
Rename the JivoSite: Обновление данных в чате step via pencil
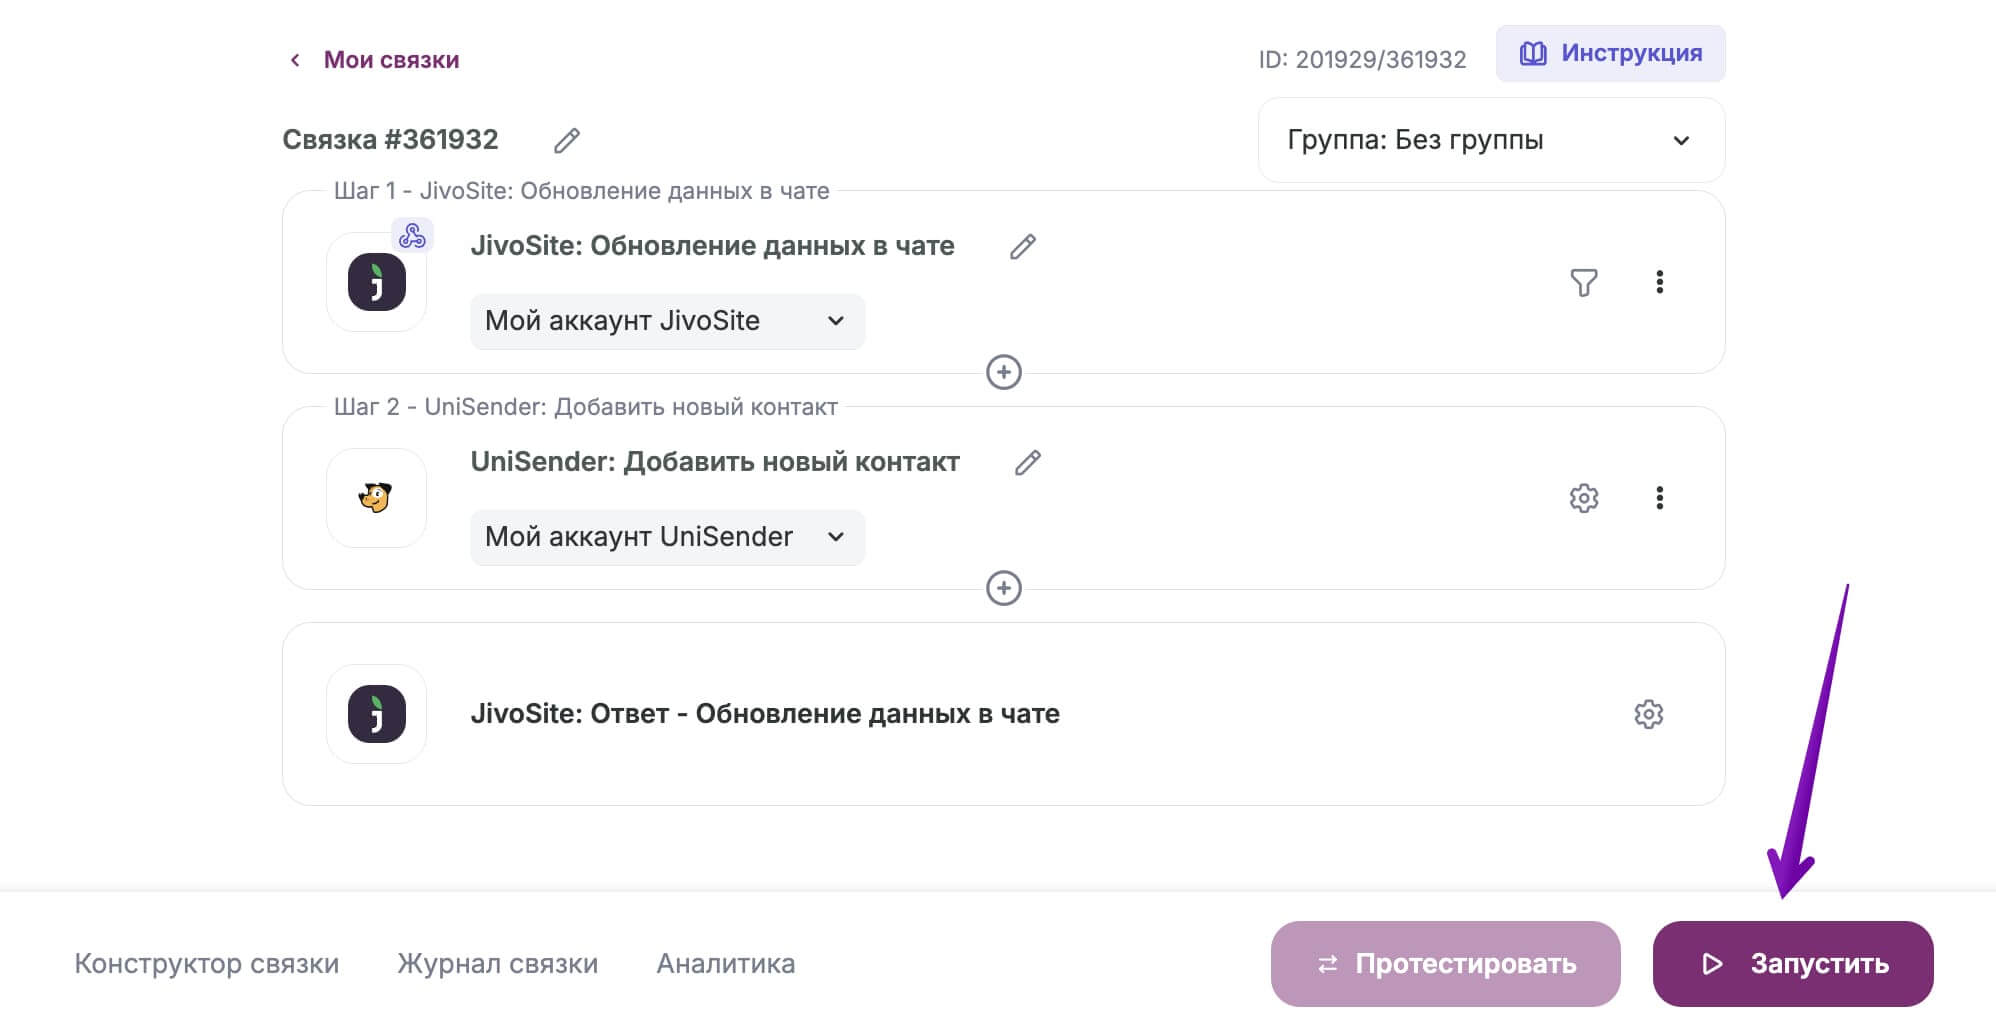click(1022, 247)
